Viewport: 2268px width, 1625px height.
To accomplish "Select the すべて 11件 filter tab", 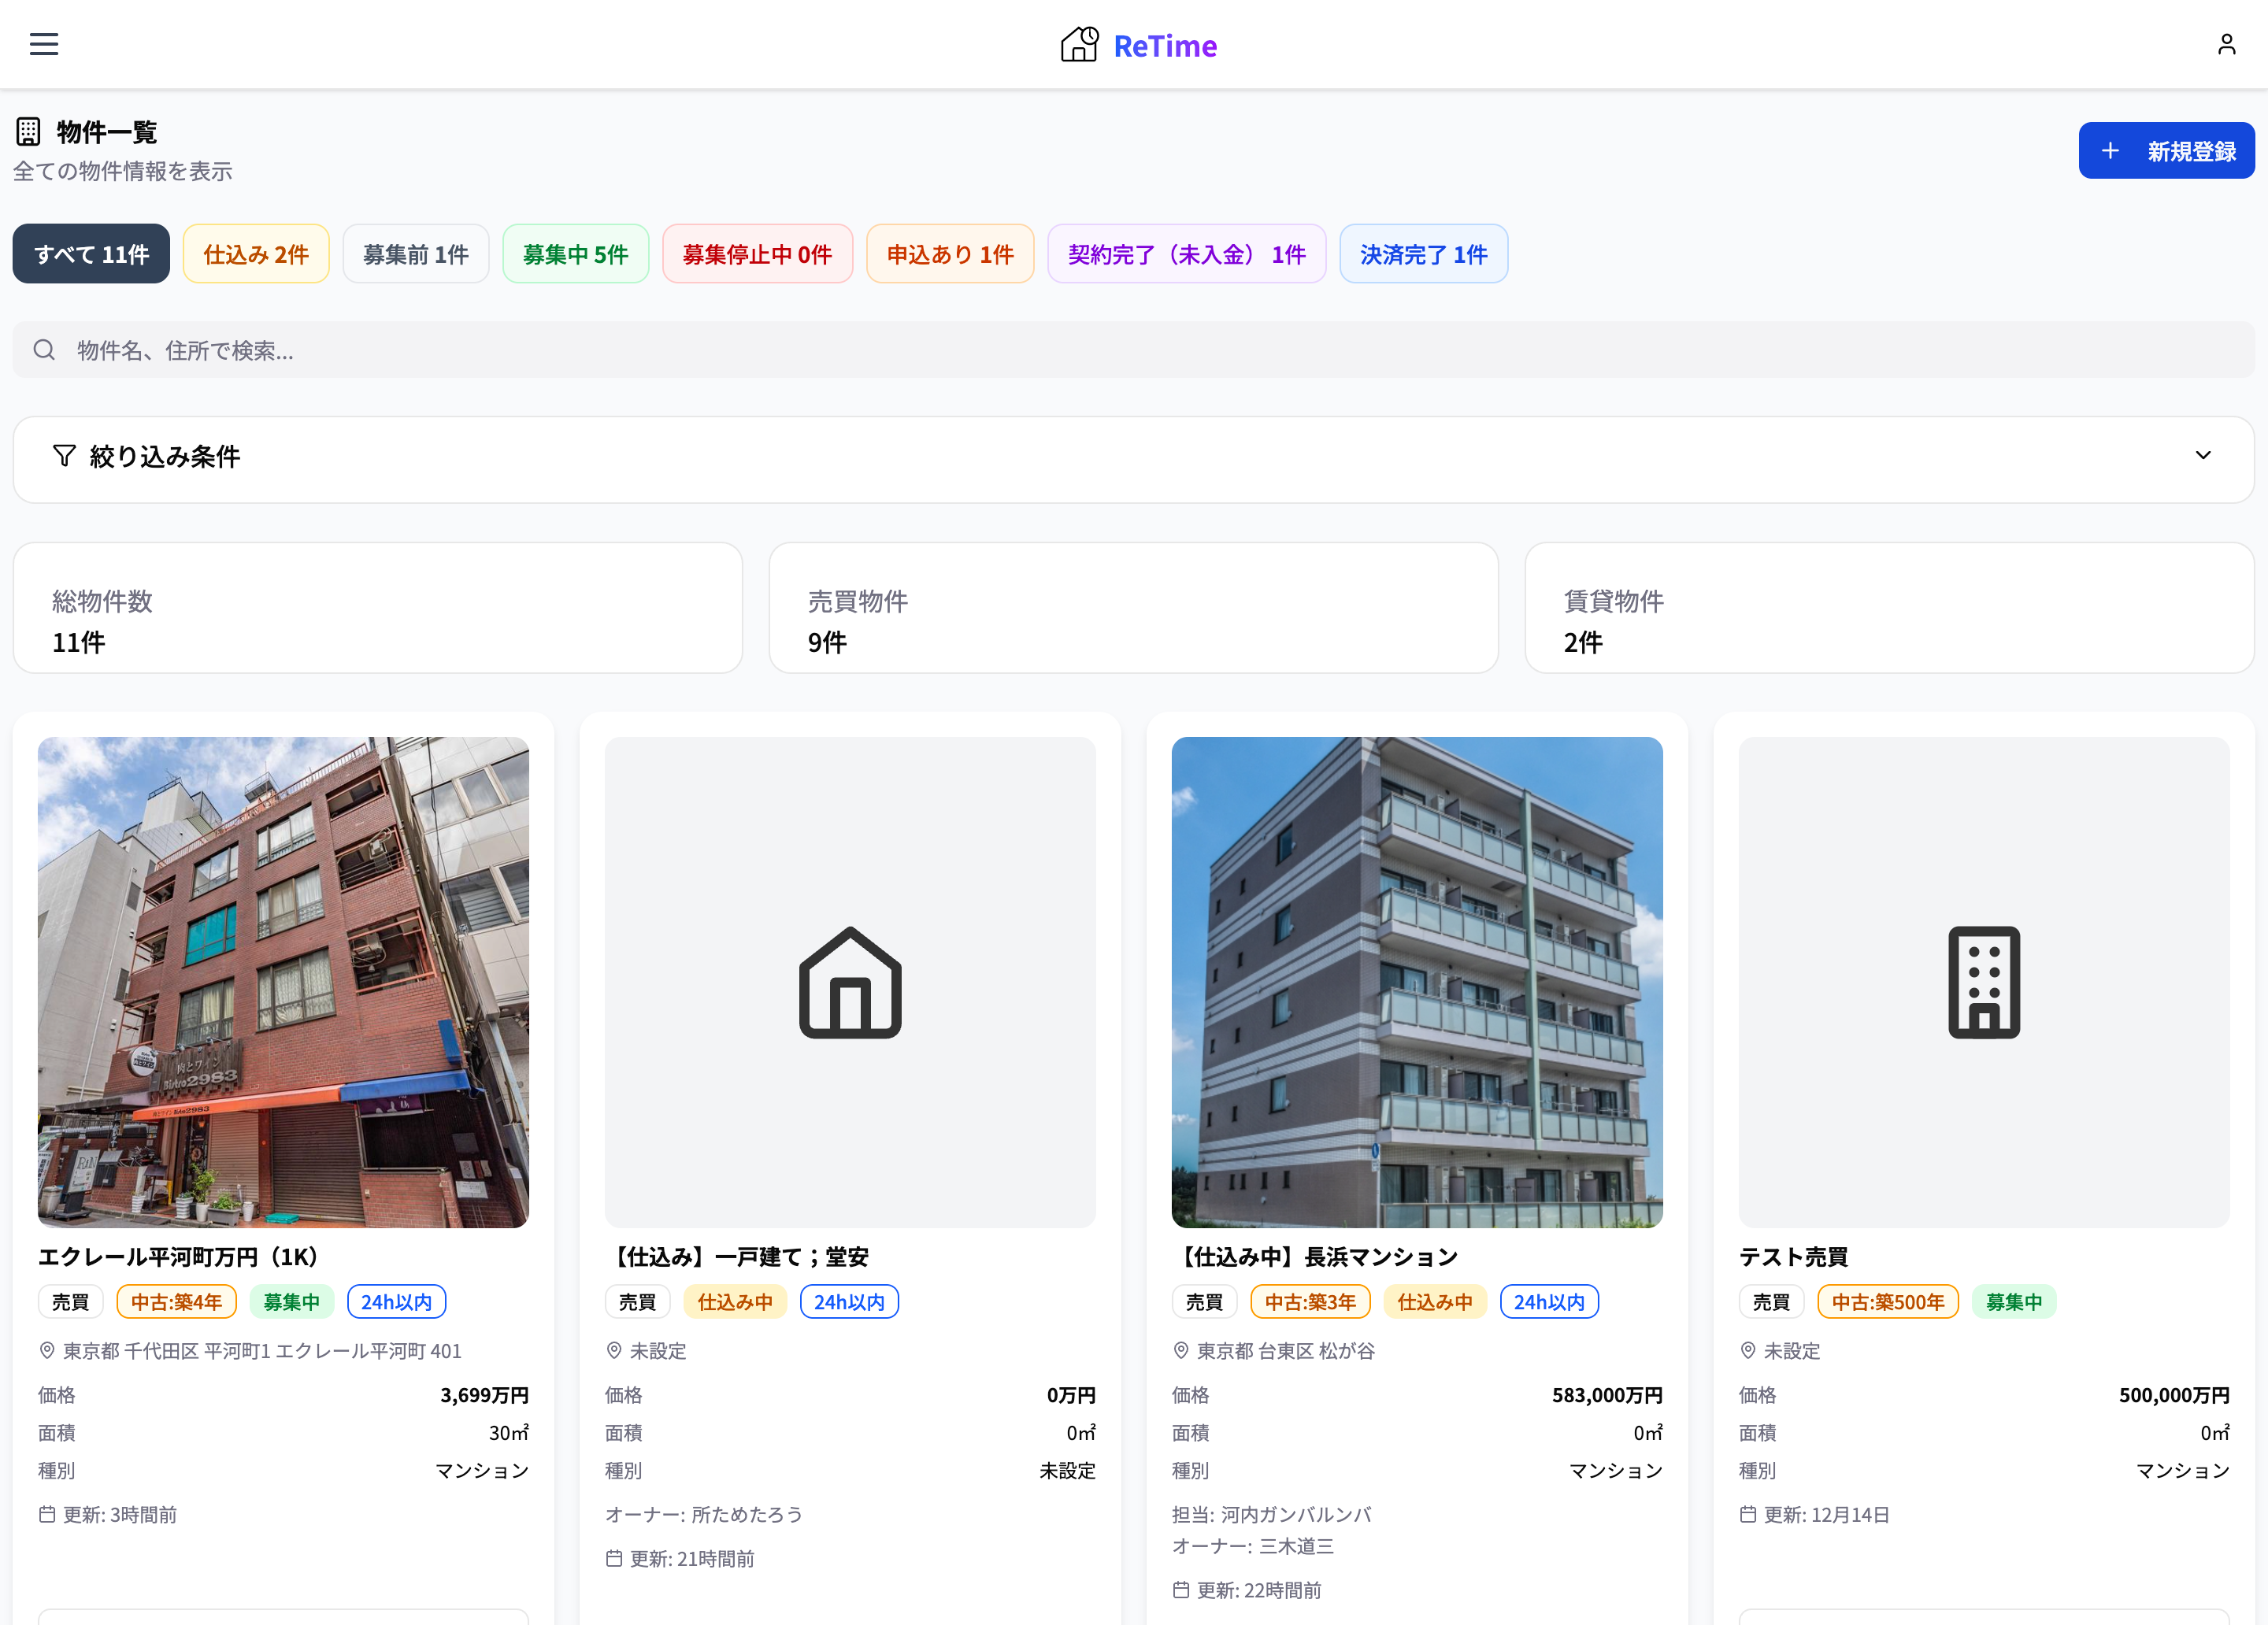I will tap(91, 254).
